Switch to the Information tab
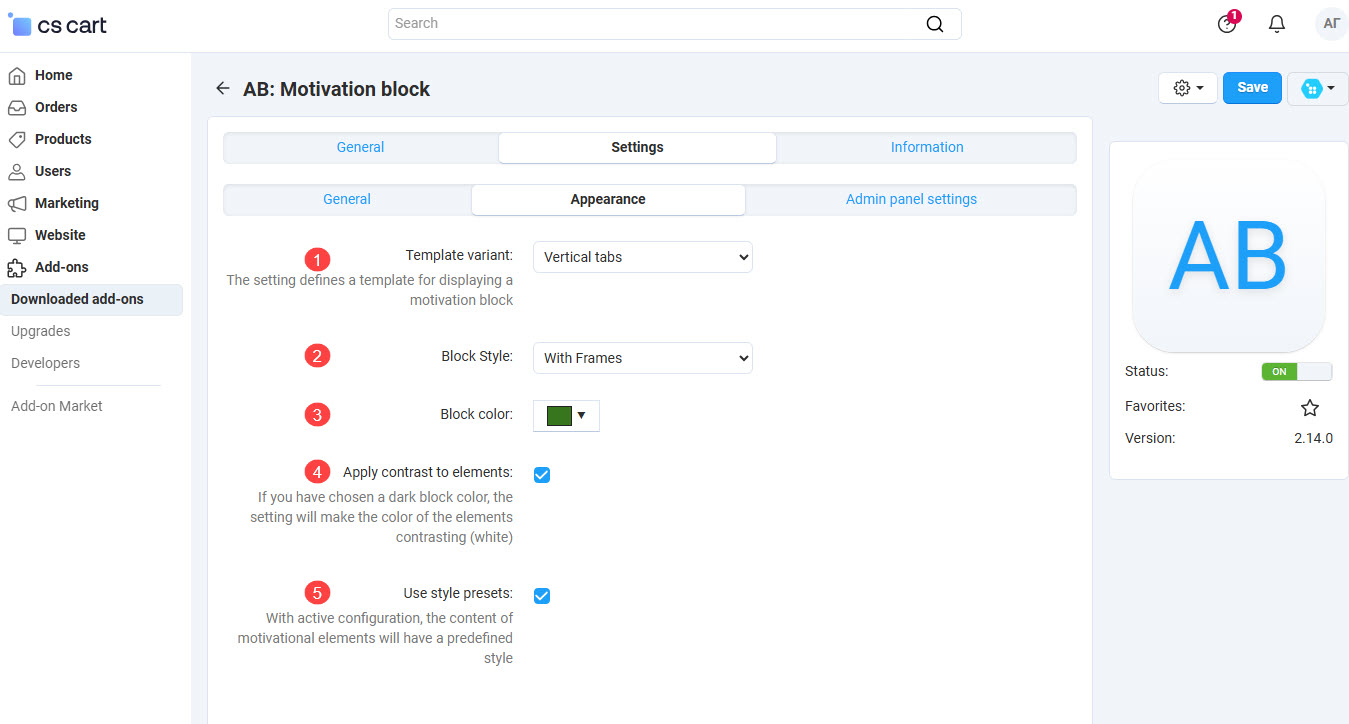The height and width of the screenshot is (724, 1349). pos(926,147)
